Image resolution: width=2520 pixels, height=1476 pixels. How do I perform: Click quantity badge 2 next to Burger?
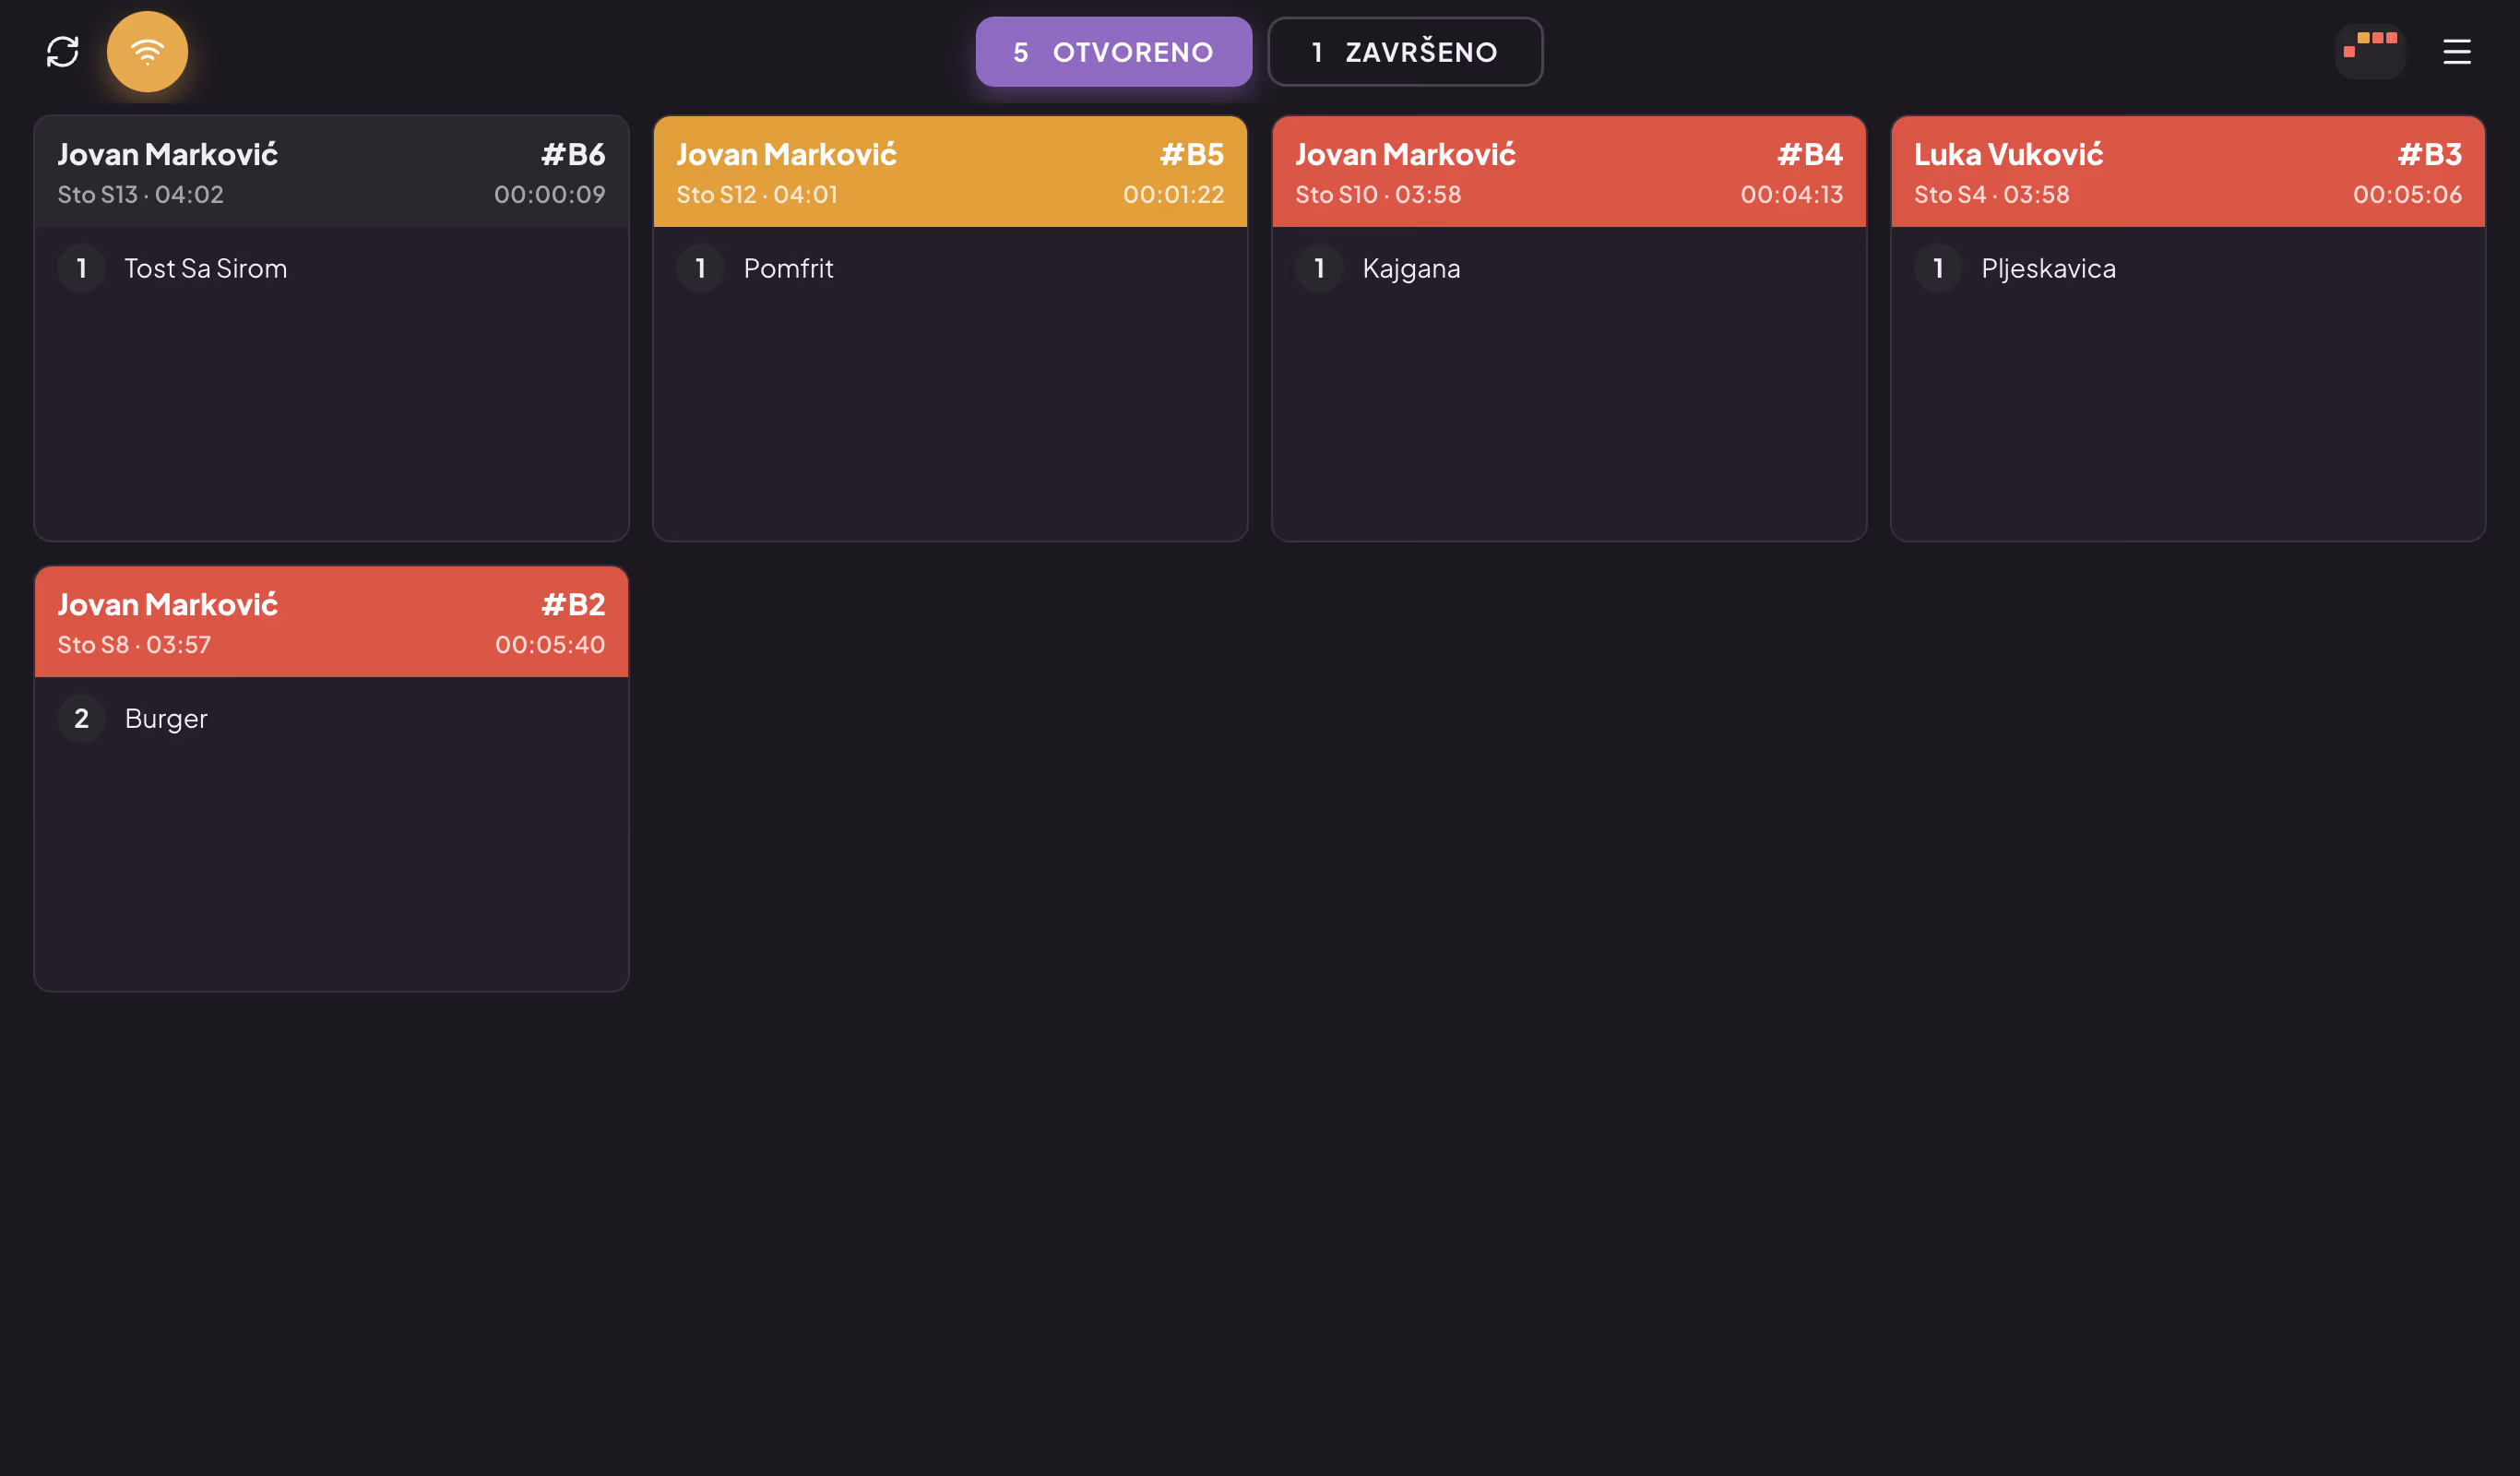[x=81, y=719]
